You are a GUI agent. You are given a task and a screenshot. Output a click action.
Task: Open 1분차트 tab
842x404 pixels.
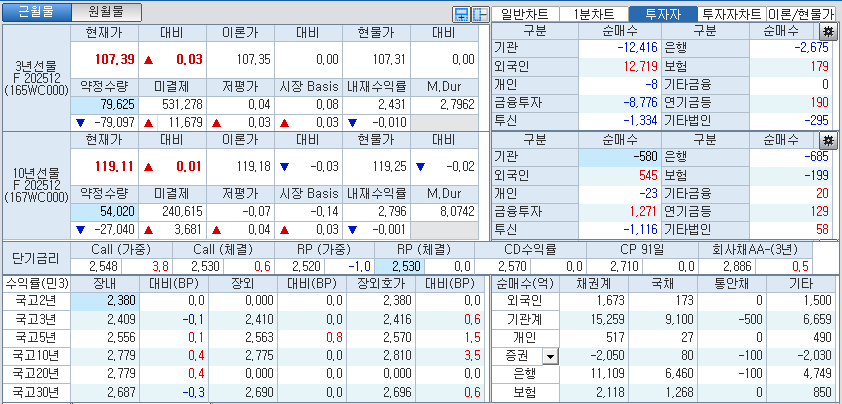[x=593, y=14]
